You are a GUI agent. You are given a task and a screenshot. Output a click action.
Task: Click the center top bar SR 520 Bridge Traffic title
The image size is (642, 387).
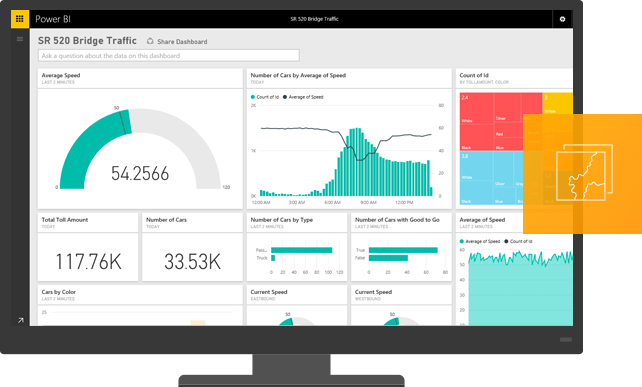[314, 19]
